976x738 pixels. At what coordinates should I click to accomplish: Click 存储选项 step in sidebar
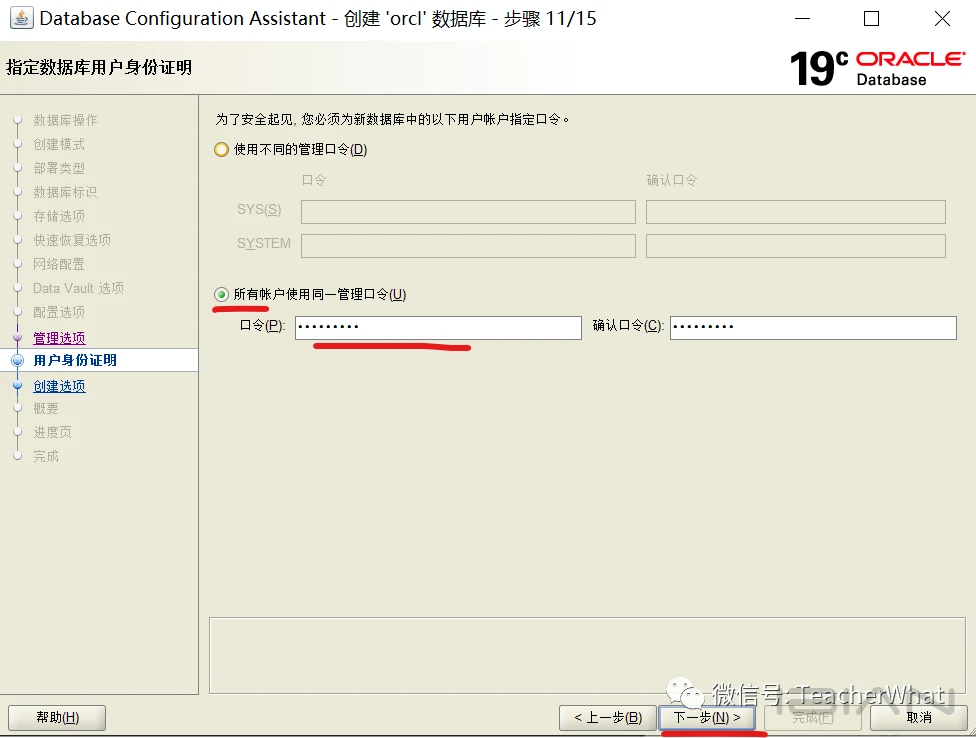pos(59,216)
